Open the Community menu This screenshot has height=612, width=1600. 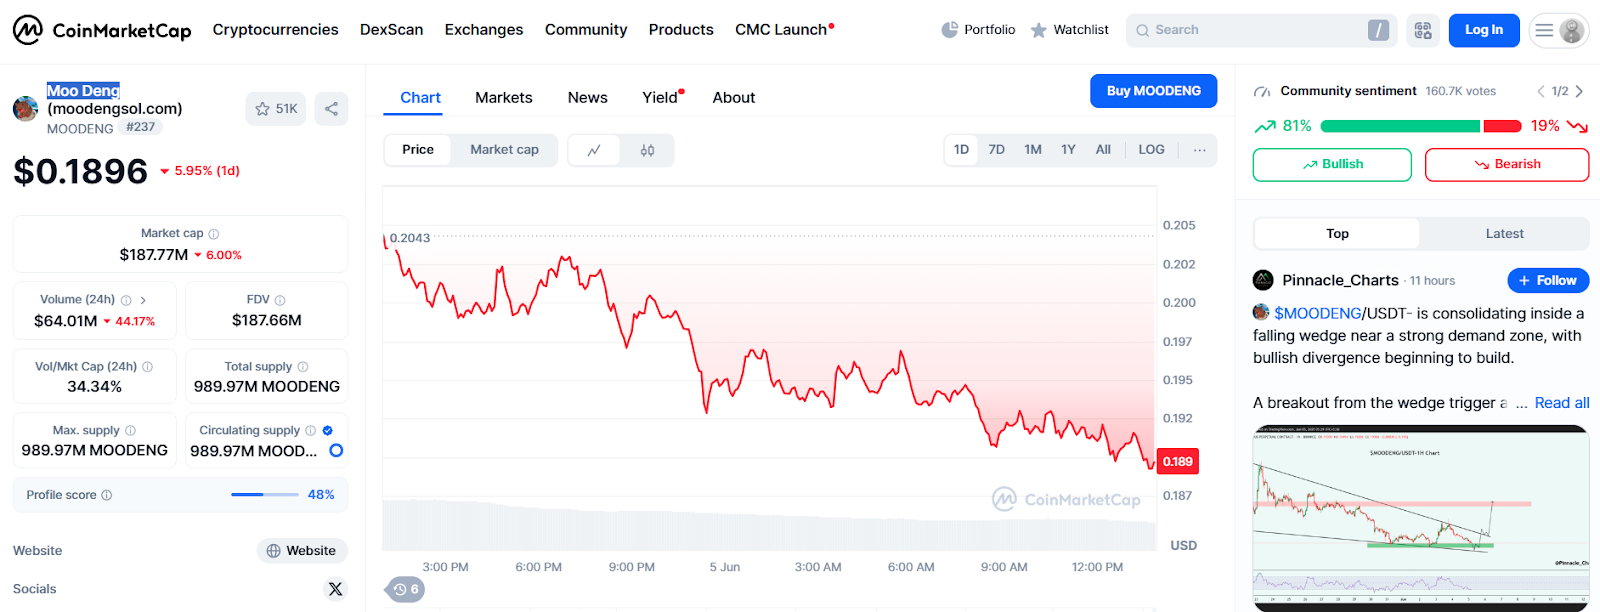pyautogui.click(x=586, y=30)
